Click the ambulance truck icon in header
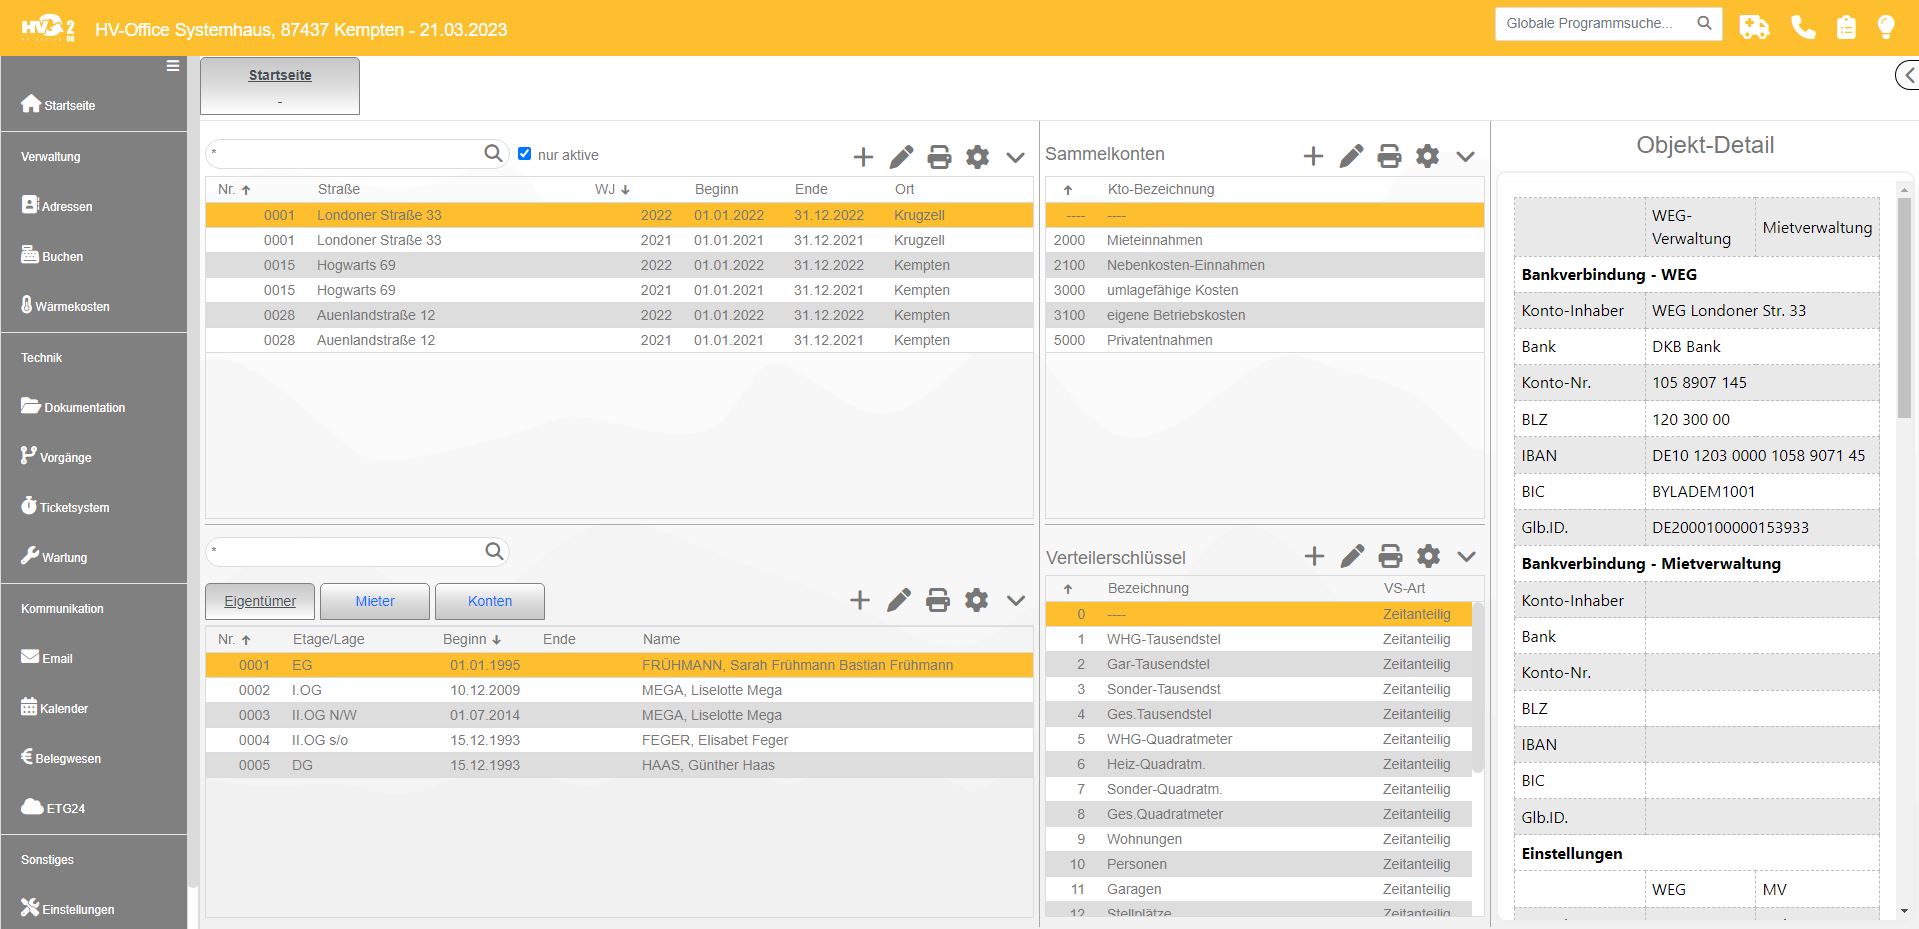 click(x=1754, y=27)
